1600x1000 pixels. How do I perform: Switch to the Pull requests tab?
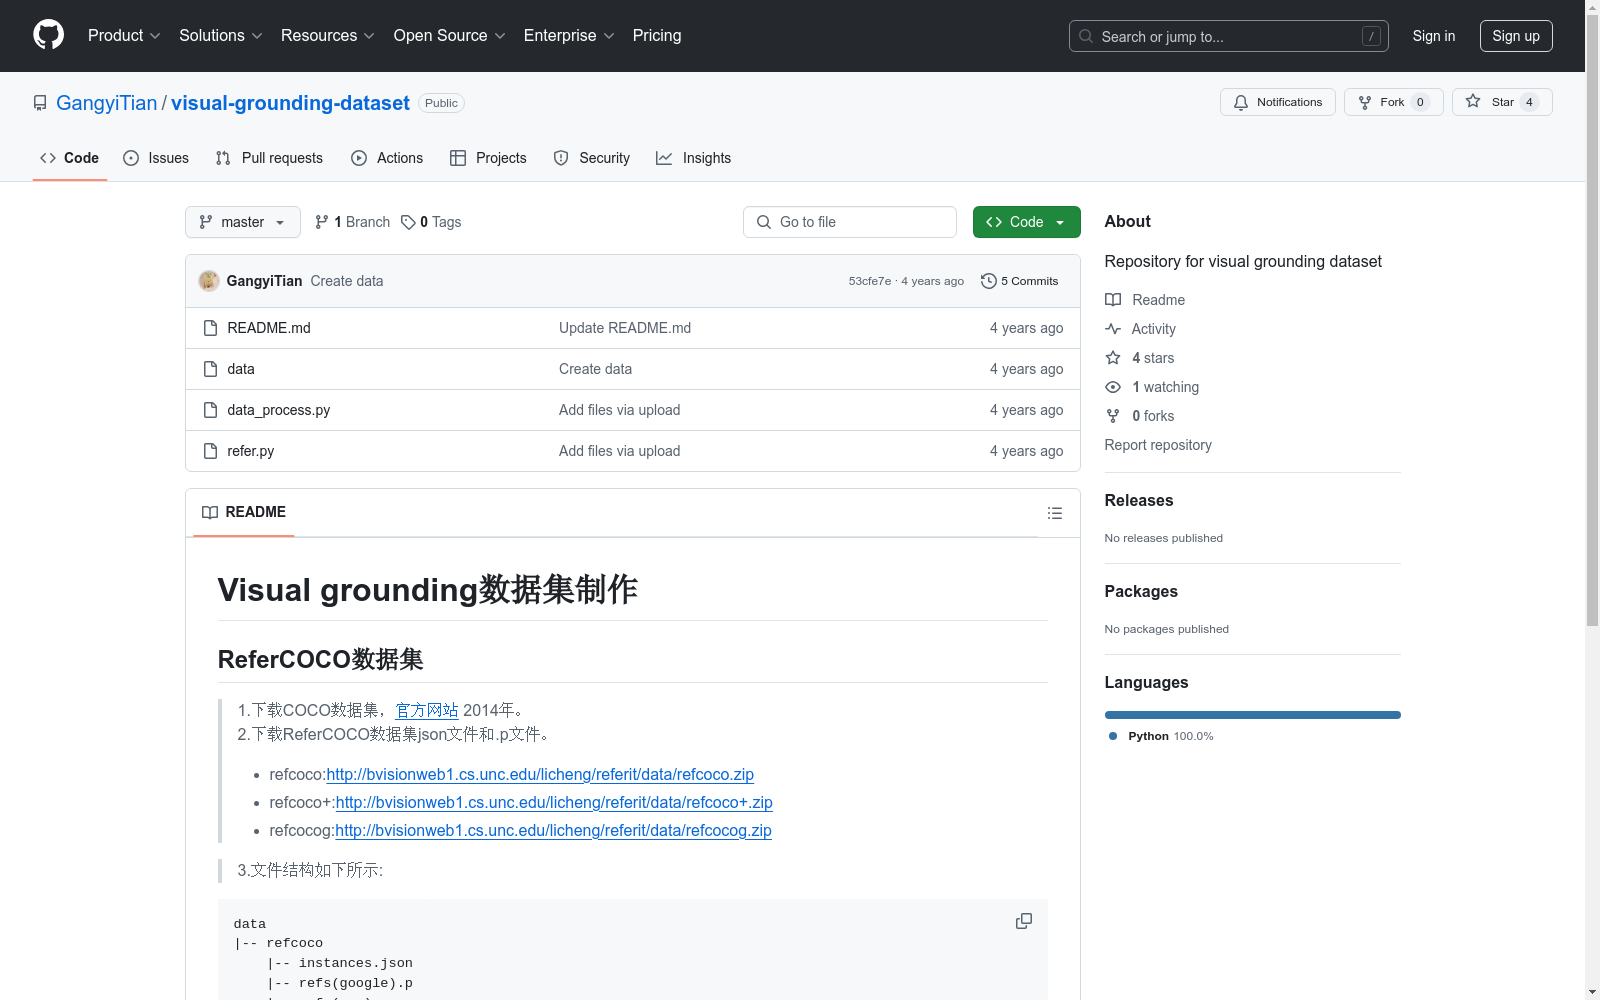coord(269,158)
